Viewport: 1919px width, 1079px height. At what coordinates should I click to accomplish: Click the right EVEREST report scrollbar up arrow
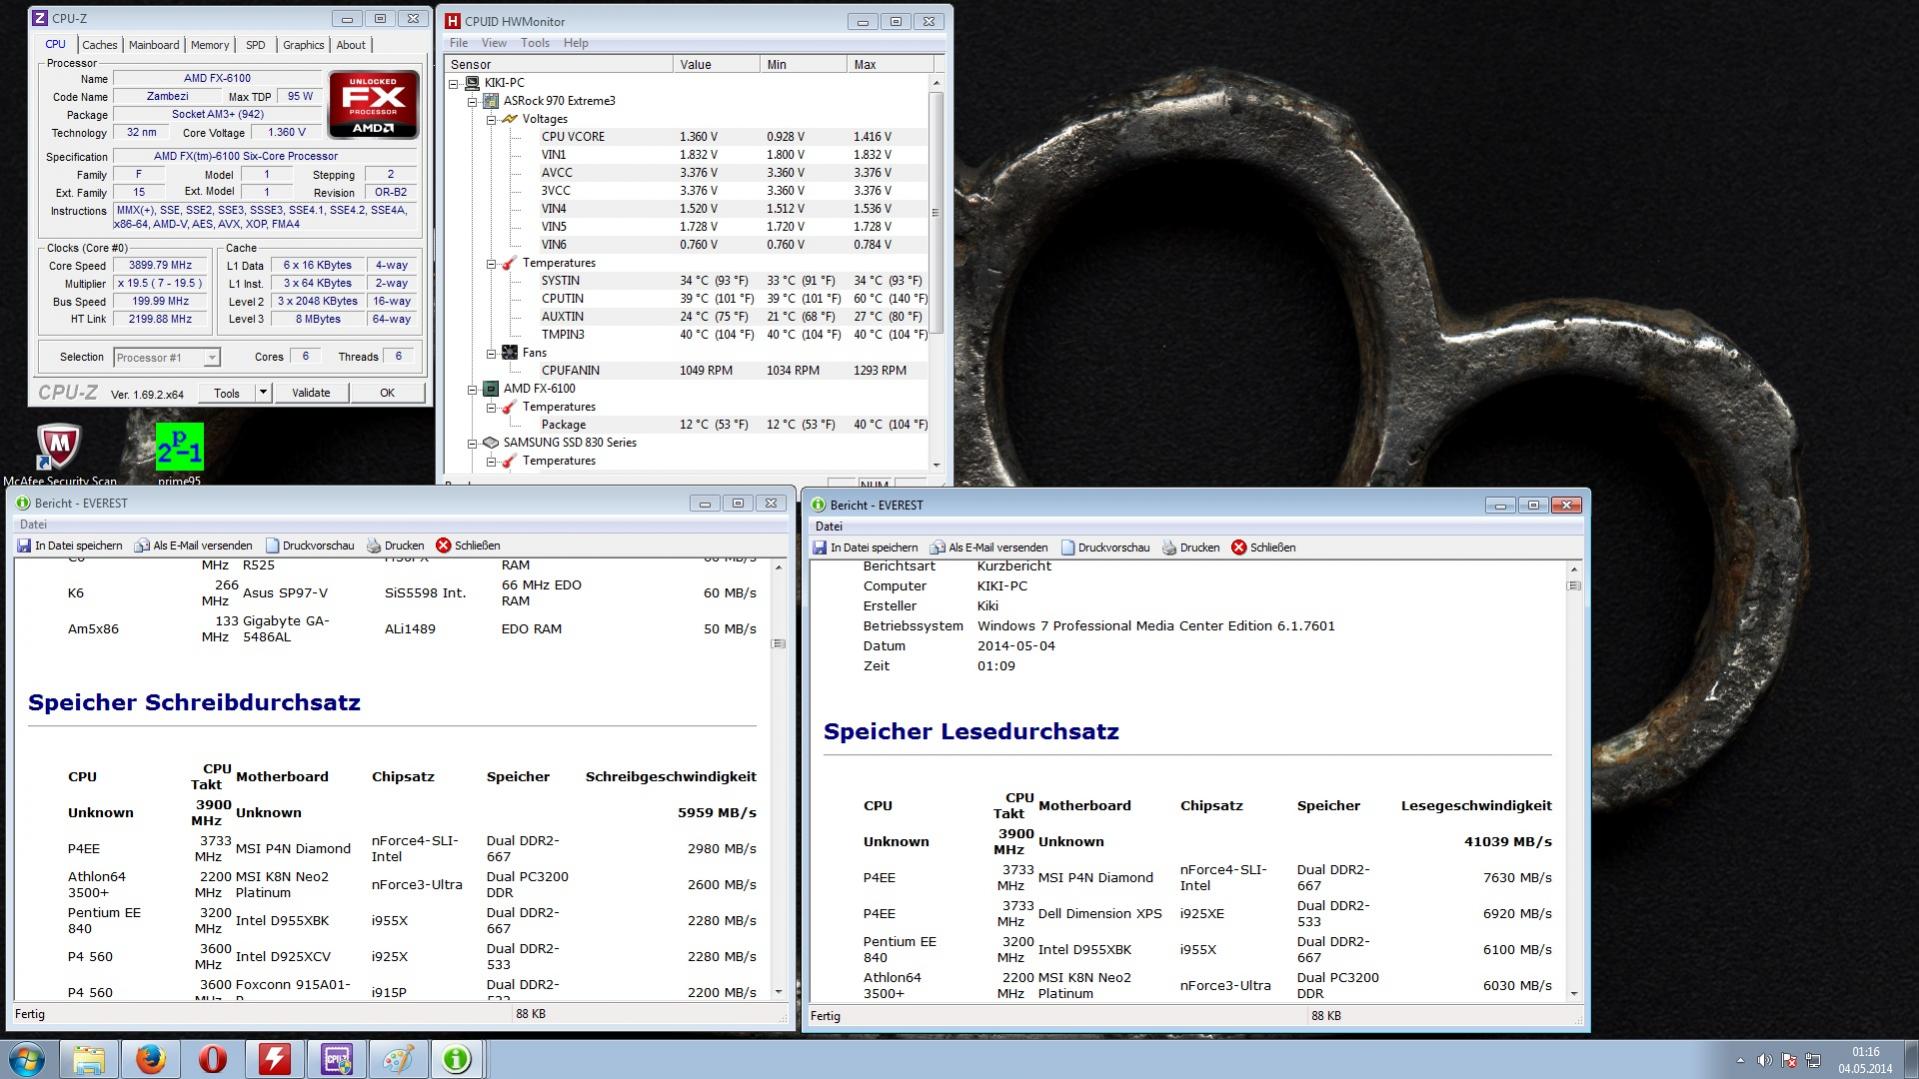point(1574,569)
